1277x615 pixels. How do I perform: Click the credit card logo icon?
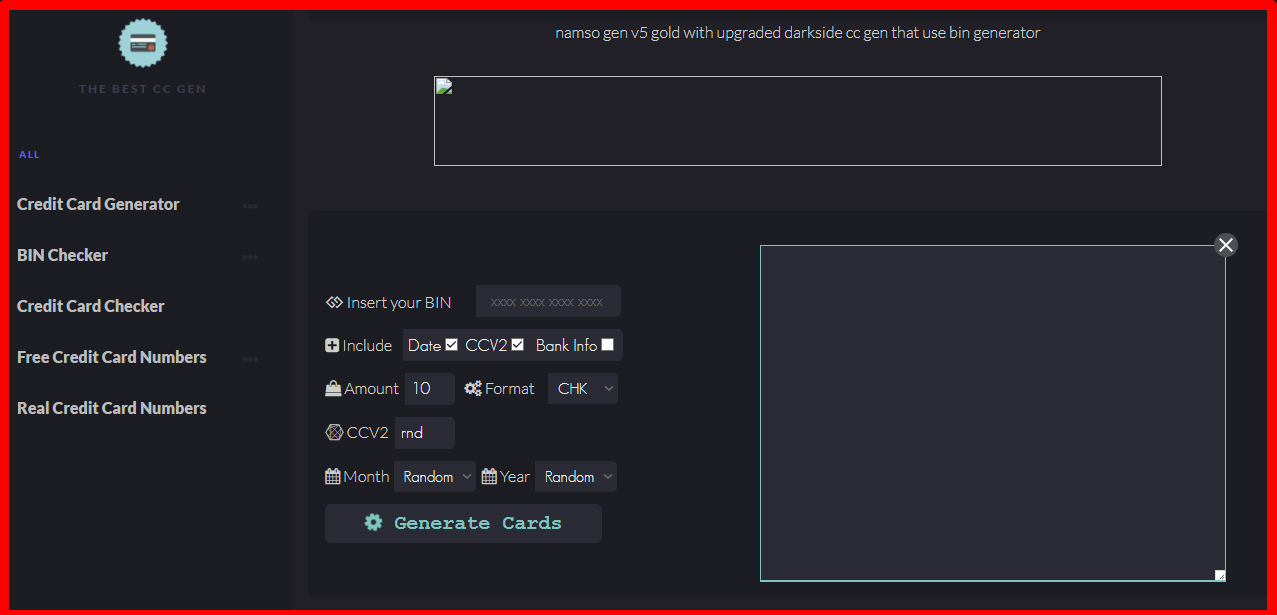(143, 43)
